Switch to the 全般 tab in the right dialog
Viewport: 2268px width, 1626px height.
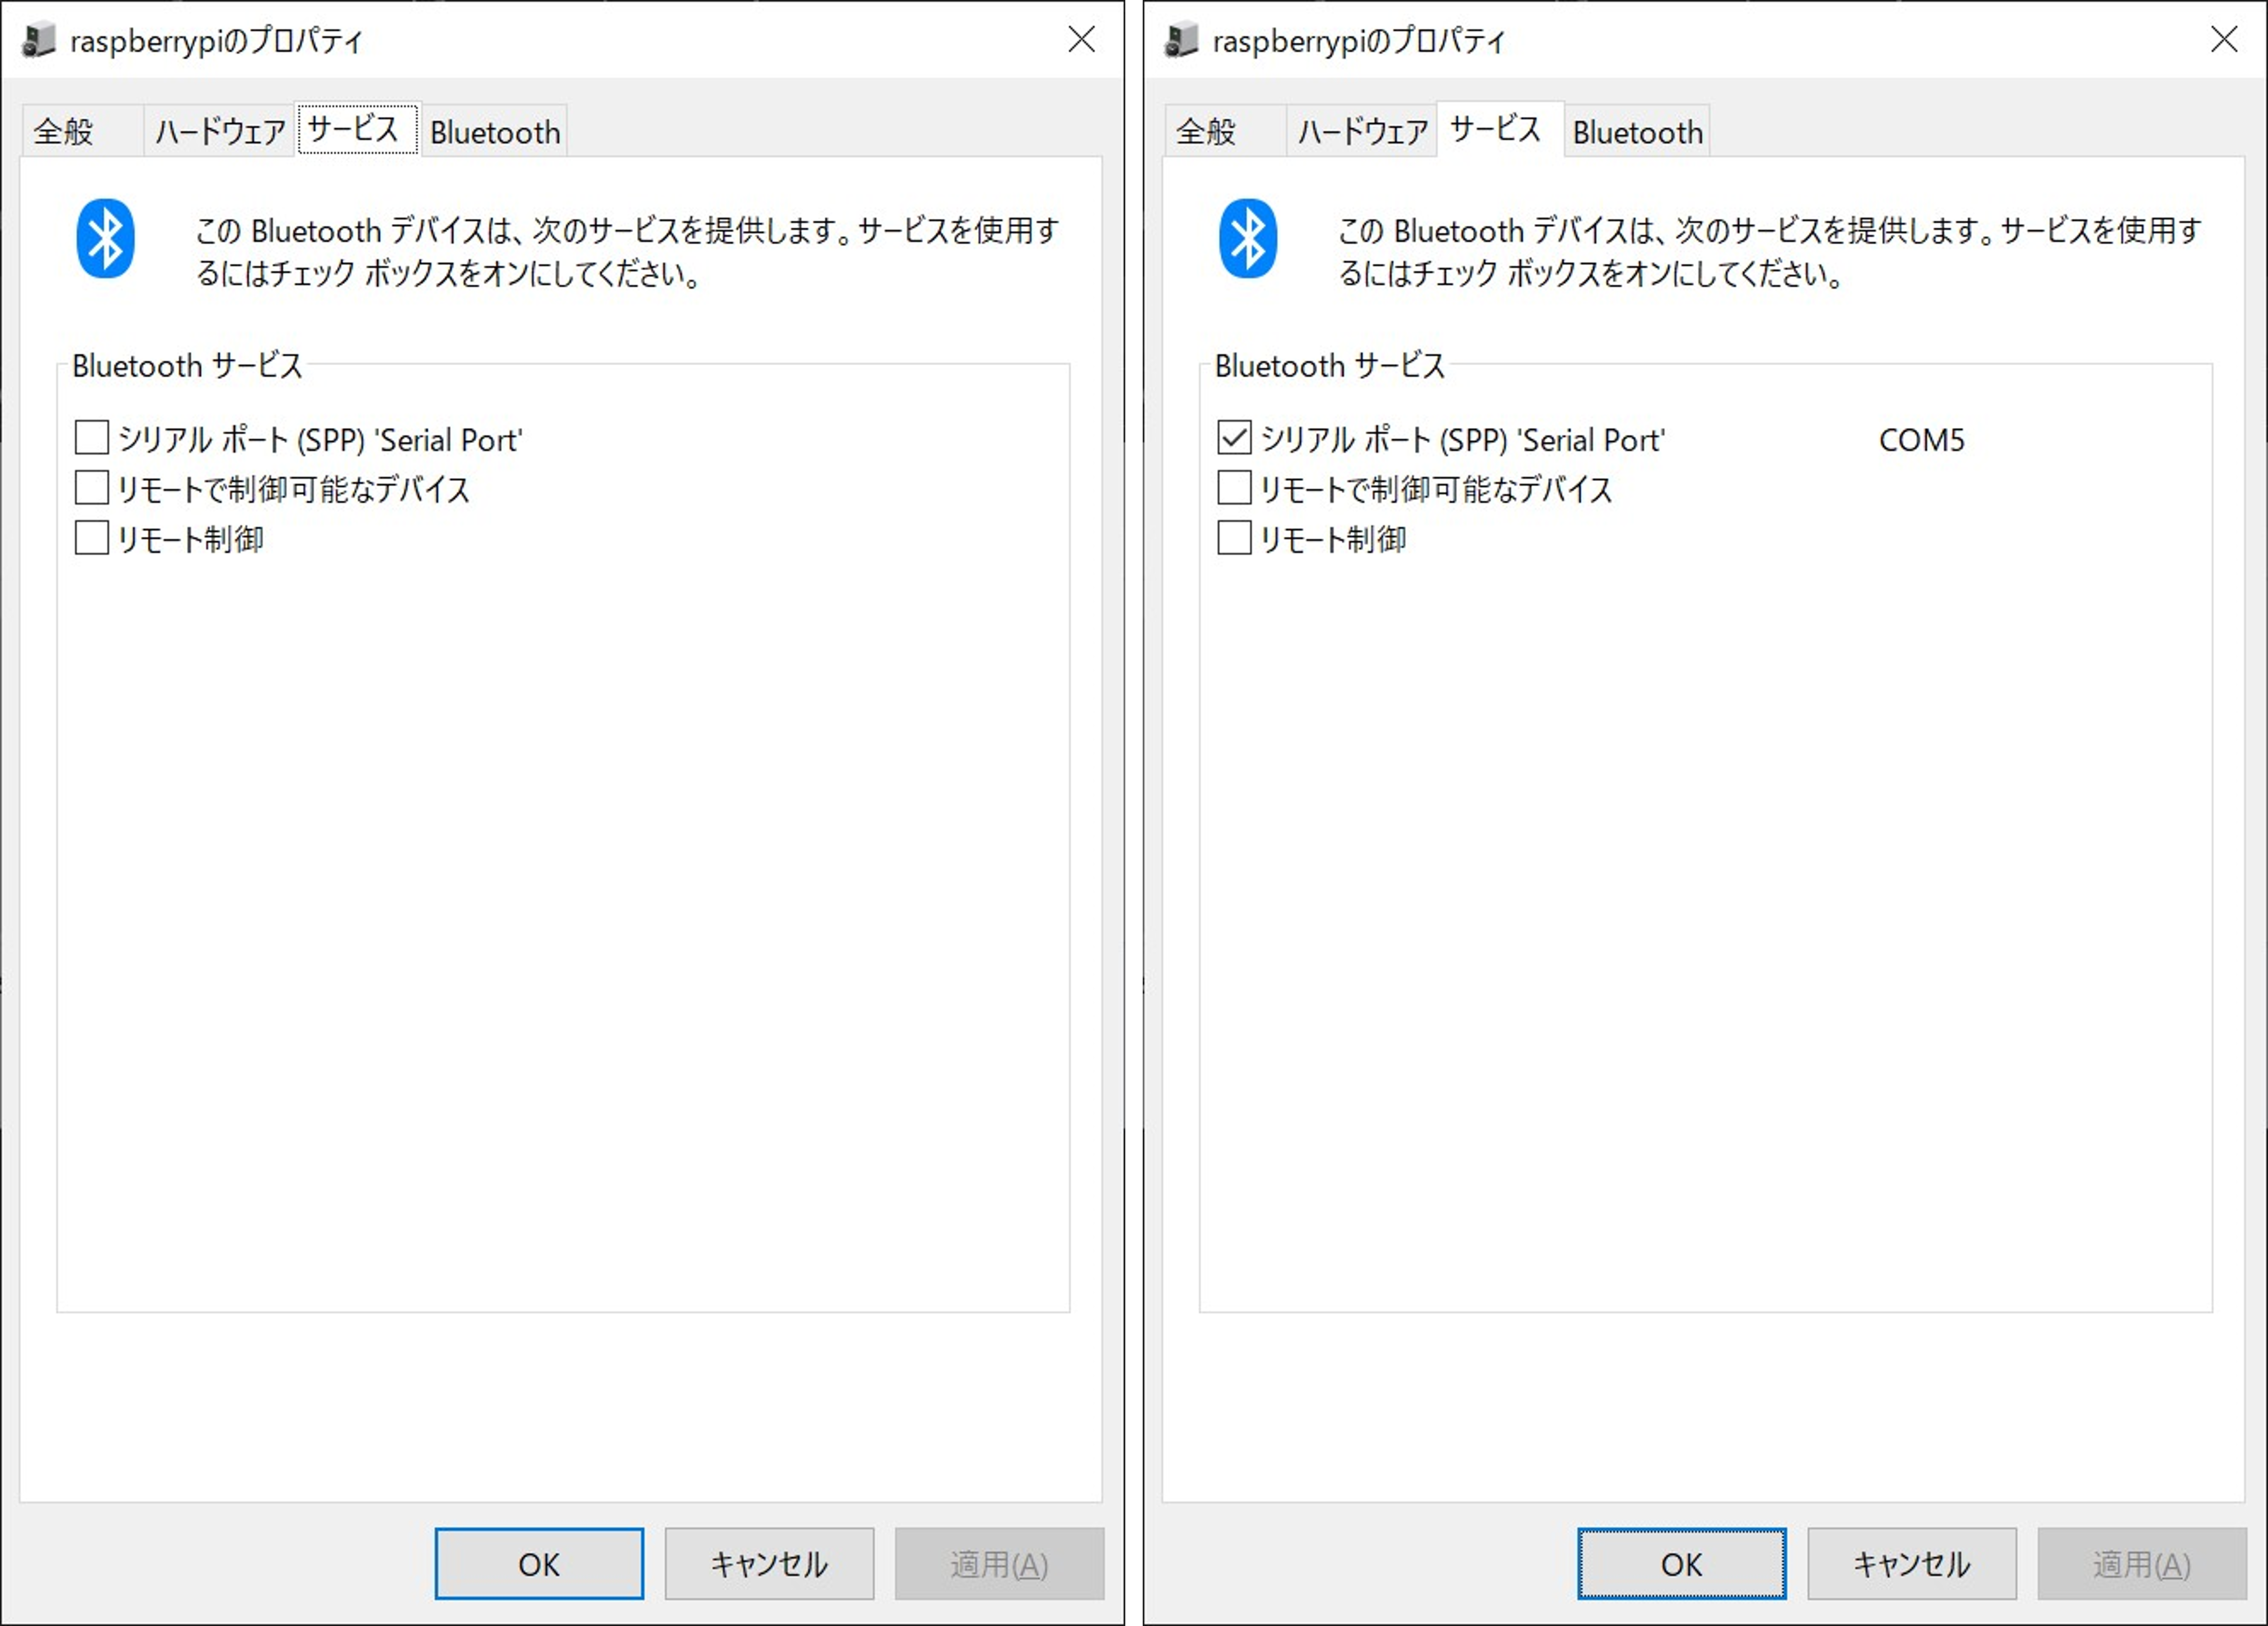pyautogui.click(x=1206, y=132)
